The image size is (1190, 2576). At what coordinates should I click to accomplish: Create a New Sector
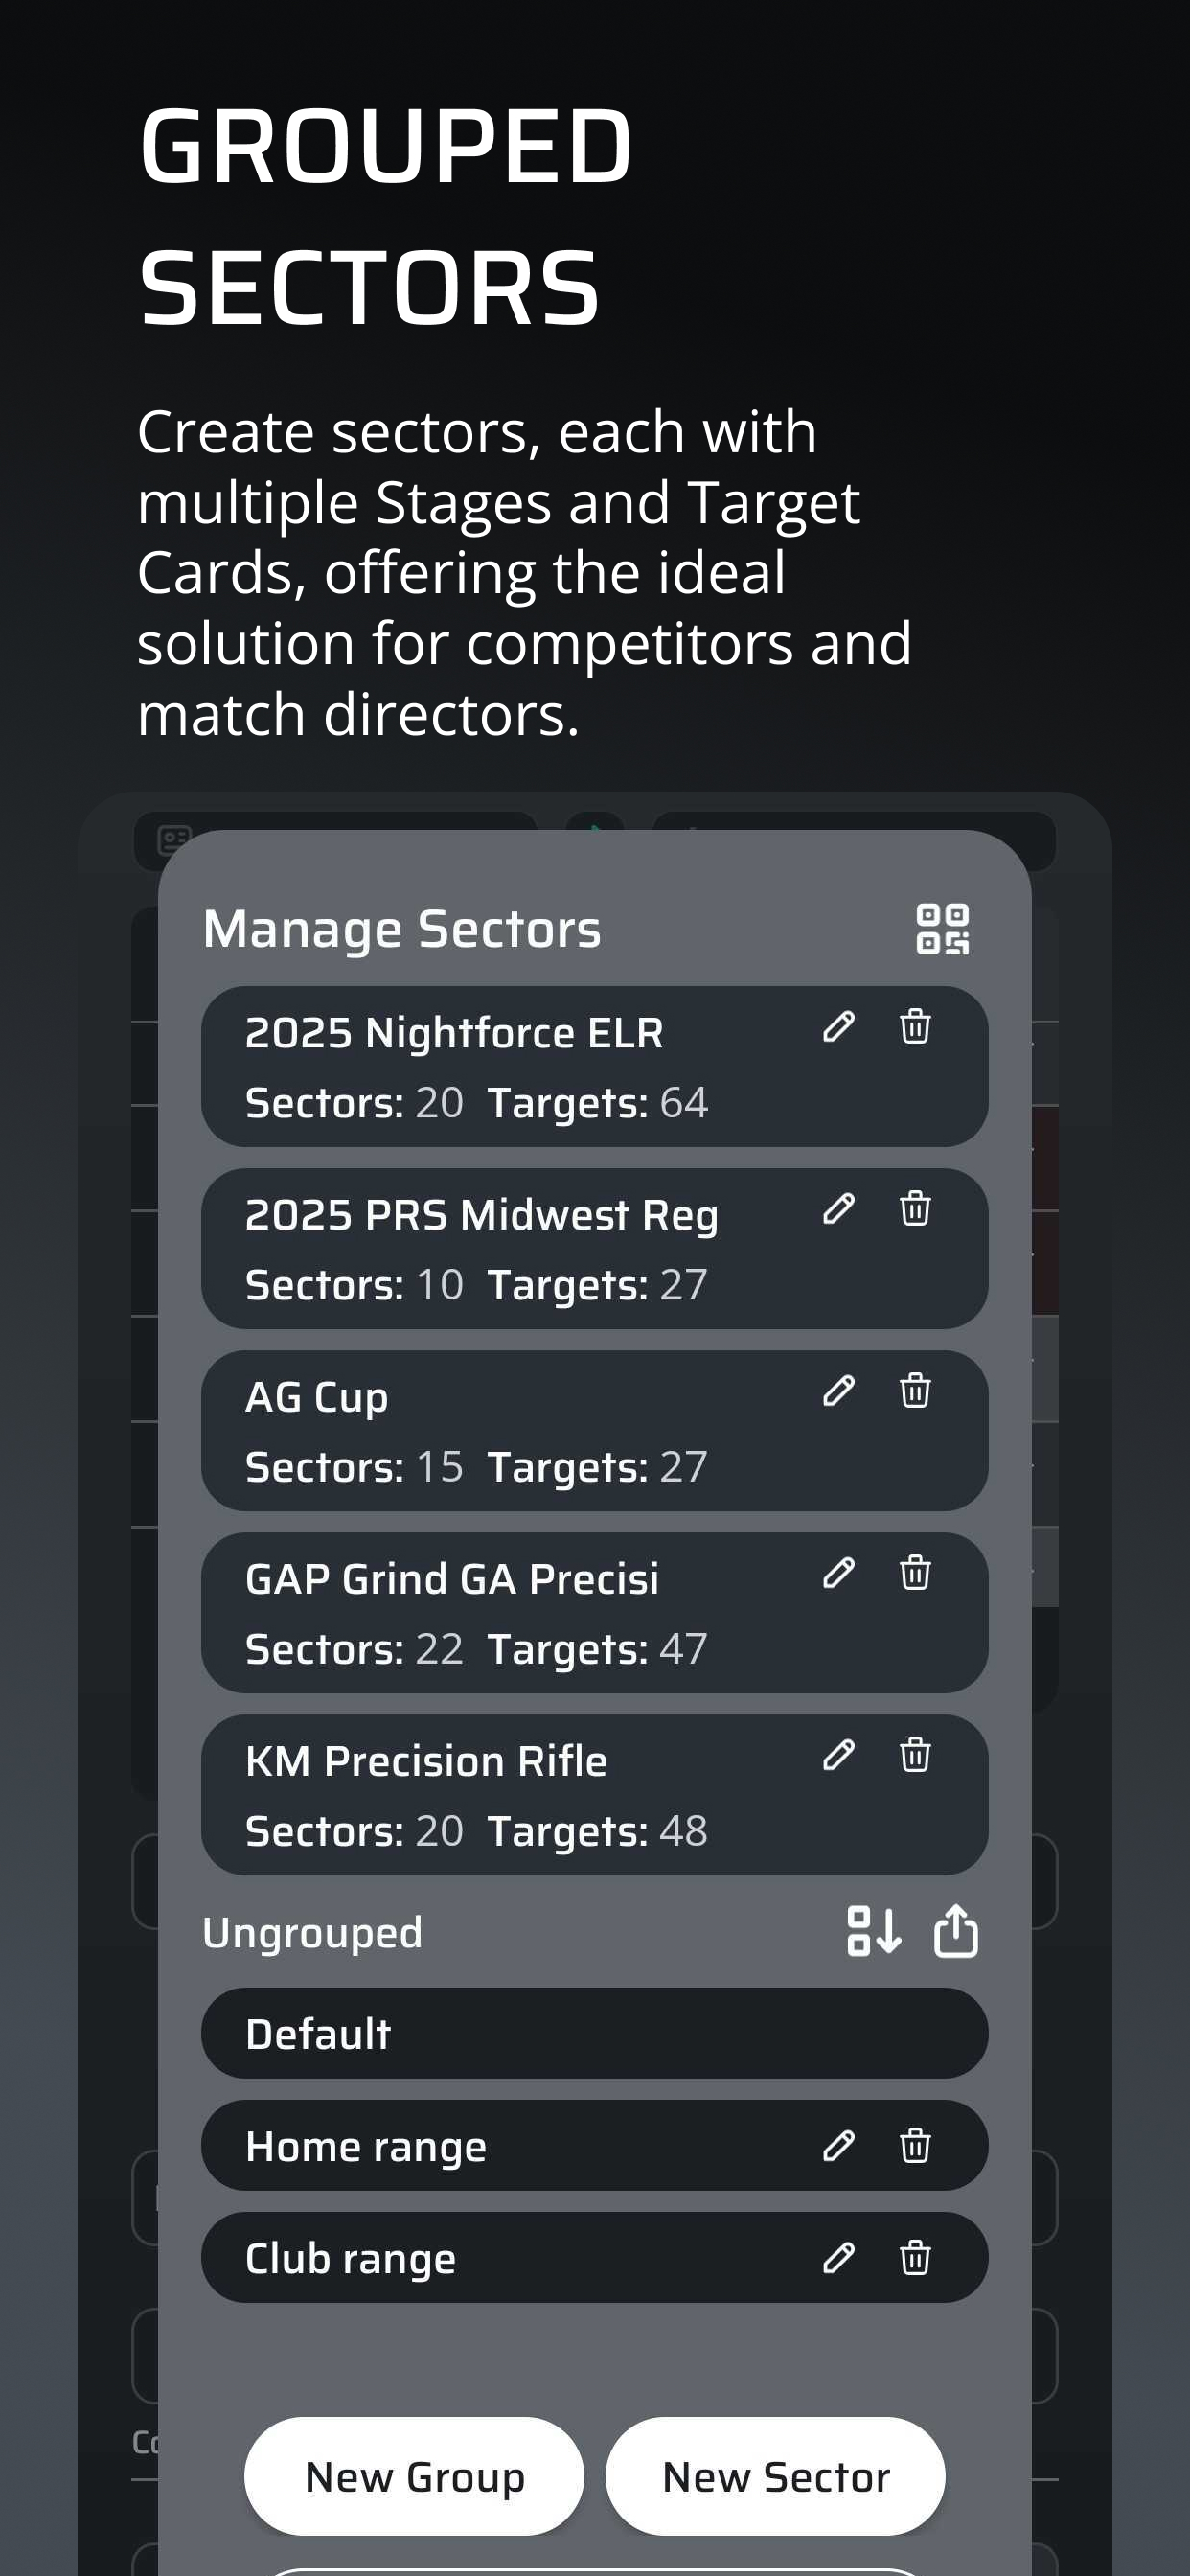point(775,2476)
